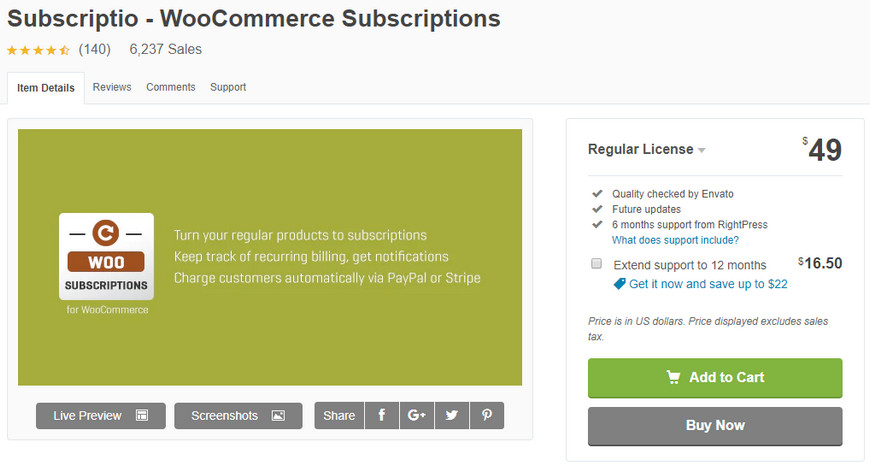
Task: Pin item using Pinterest icon
Action: point(487,415)
